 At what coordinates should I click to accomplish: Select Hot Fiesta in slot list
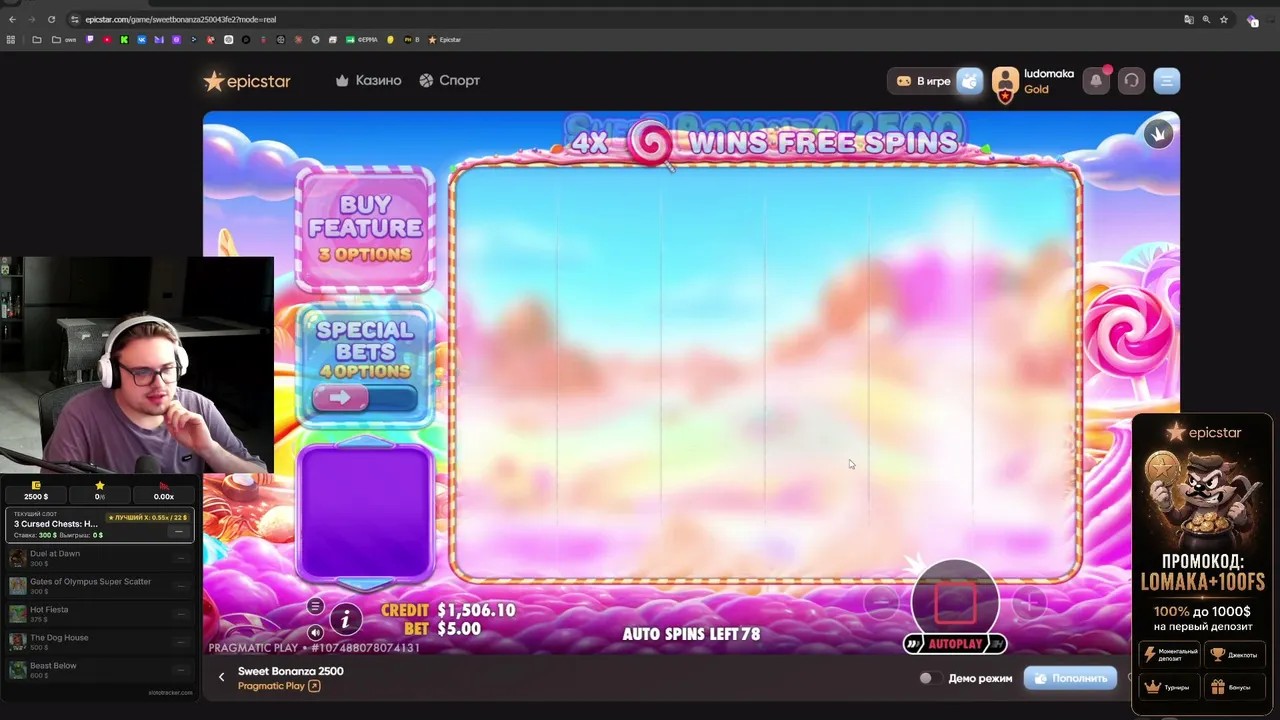(100, 613)
